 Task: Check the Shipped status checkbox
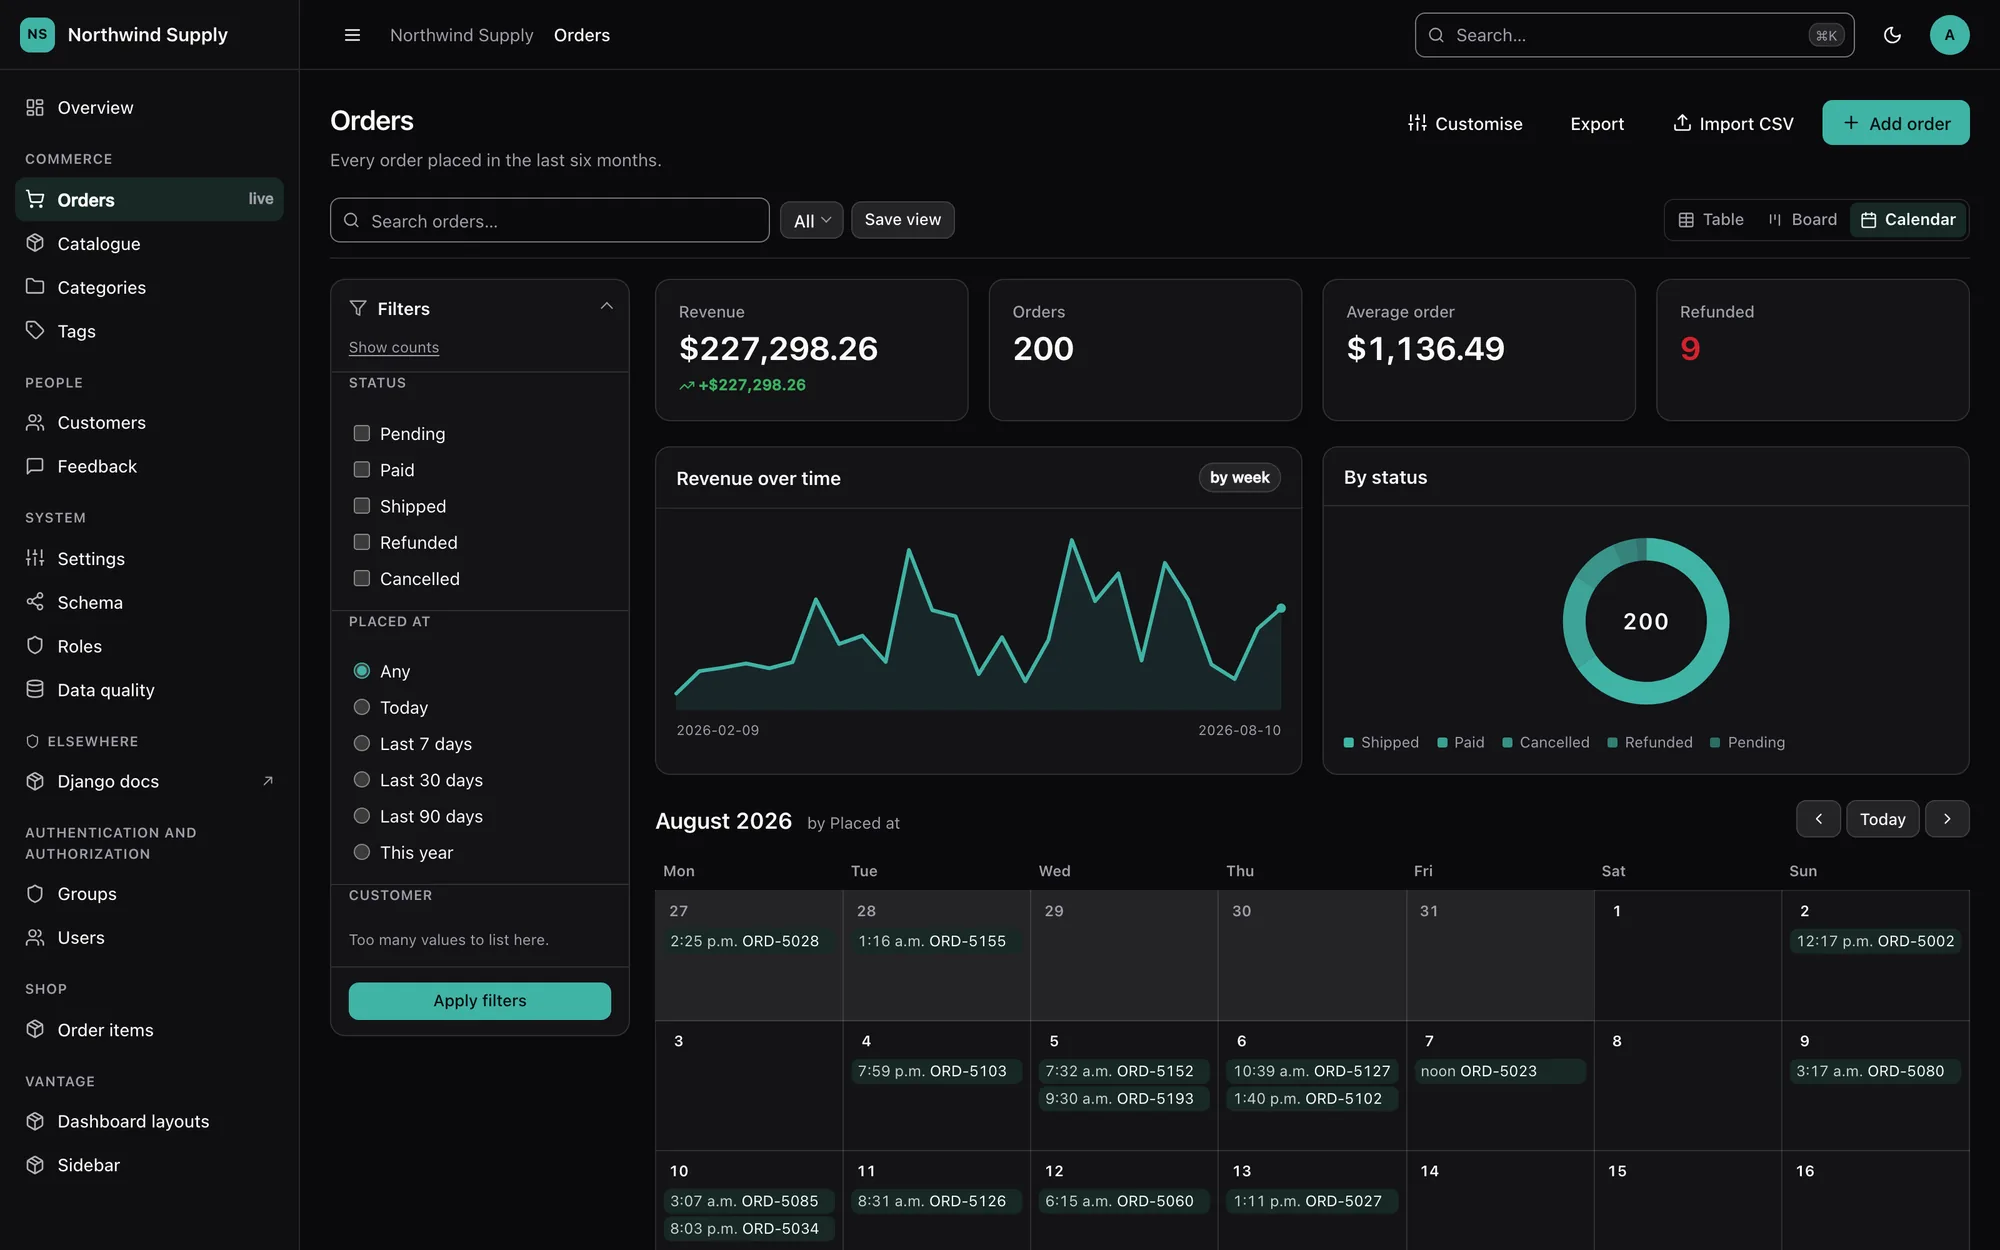pos(362,506)
